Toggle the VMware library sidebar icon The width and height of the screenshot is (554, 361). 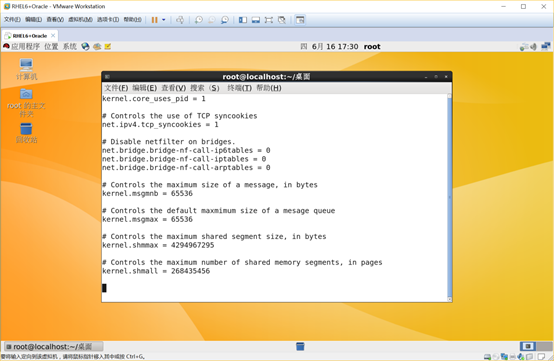click(x=243, y=20)
